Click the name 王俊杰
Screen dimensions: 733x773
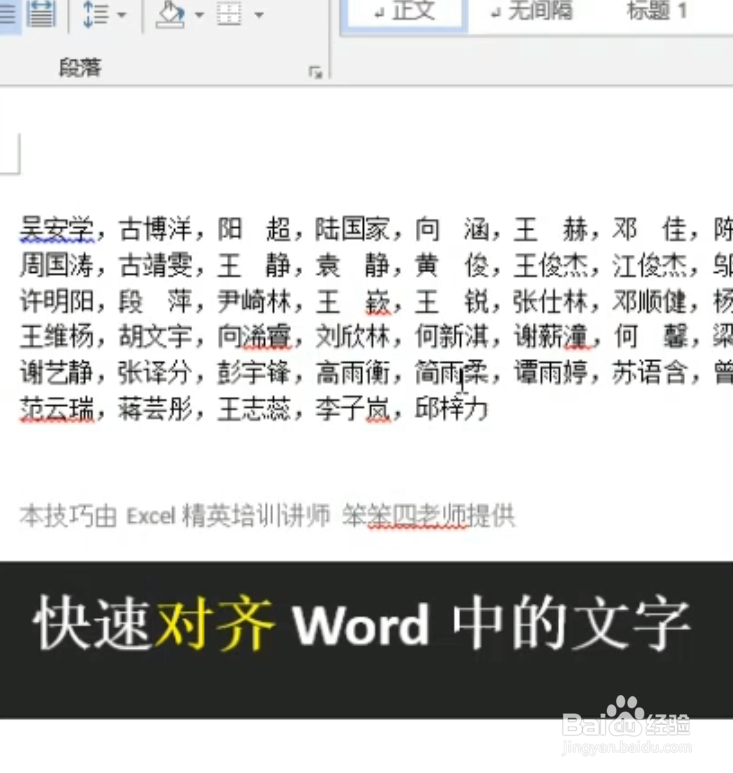(x=551, y=265)
